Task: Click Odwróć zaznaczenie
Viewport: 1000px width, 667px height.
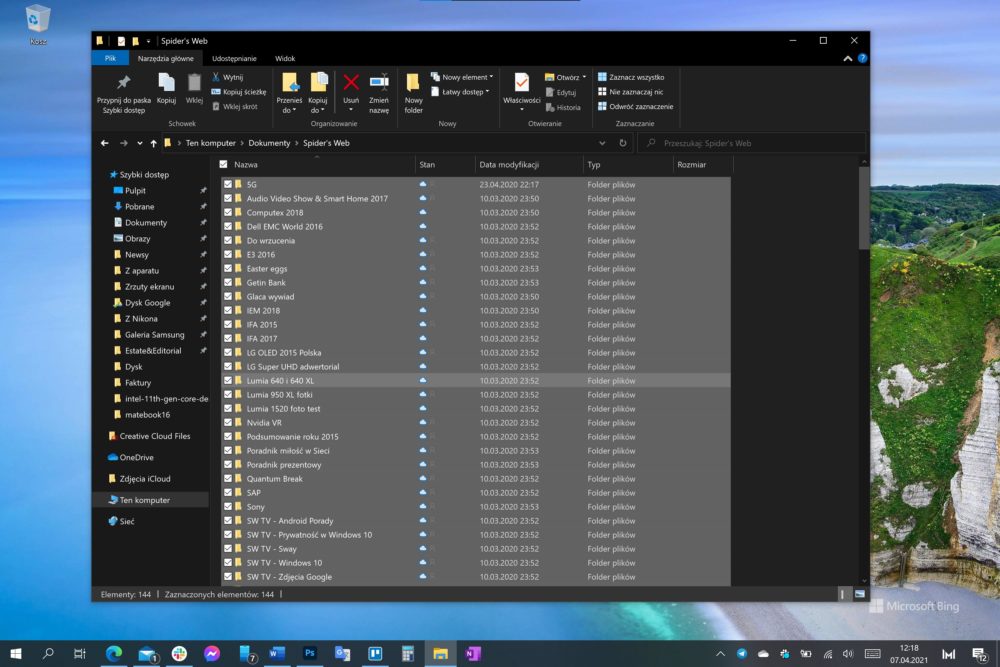Action: coord(635,106)
